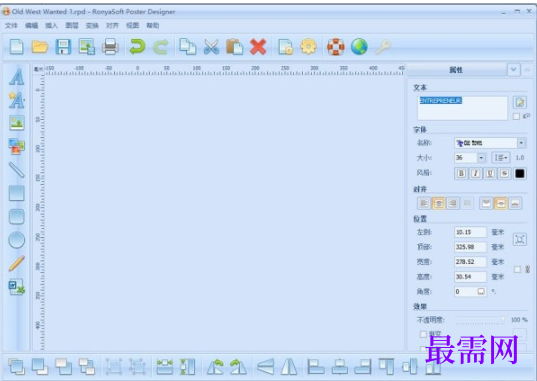This screenshot has height=381, width=537.
Task: Align text to top vertically
Action: 486,204
